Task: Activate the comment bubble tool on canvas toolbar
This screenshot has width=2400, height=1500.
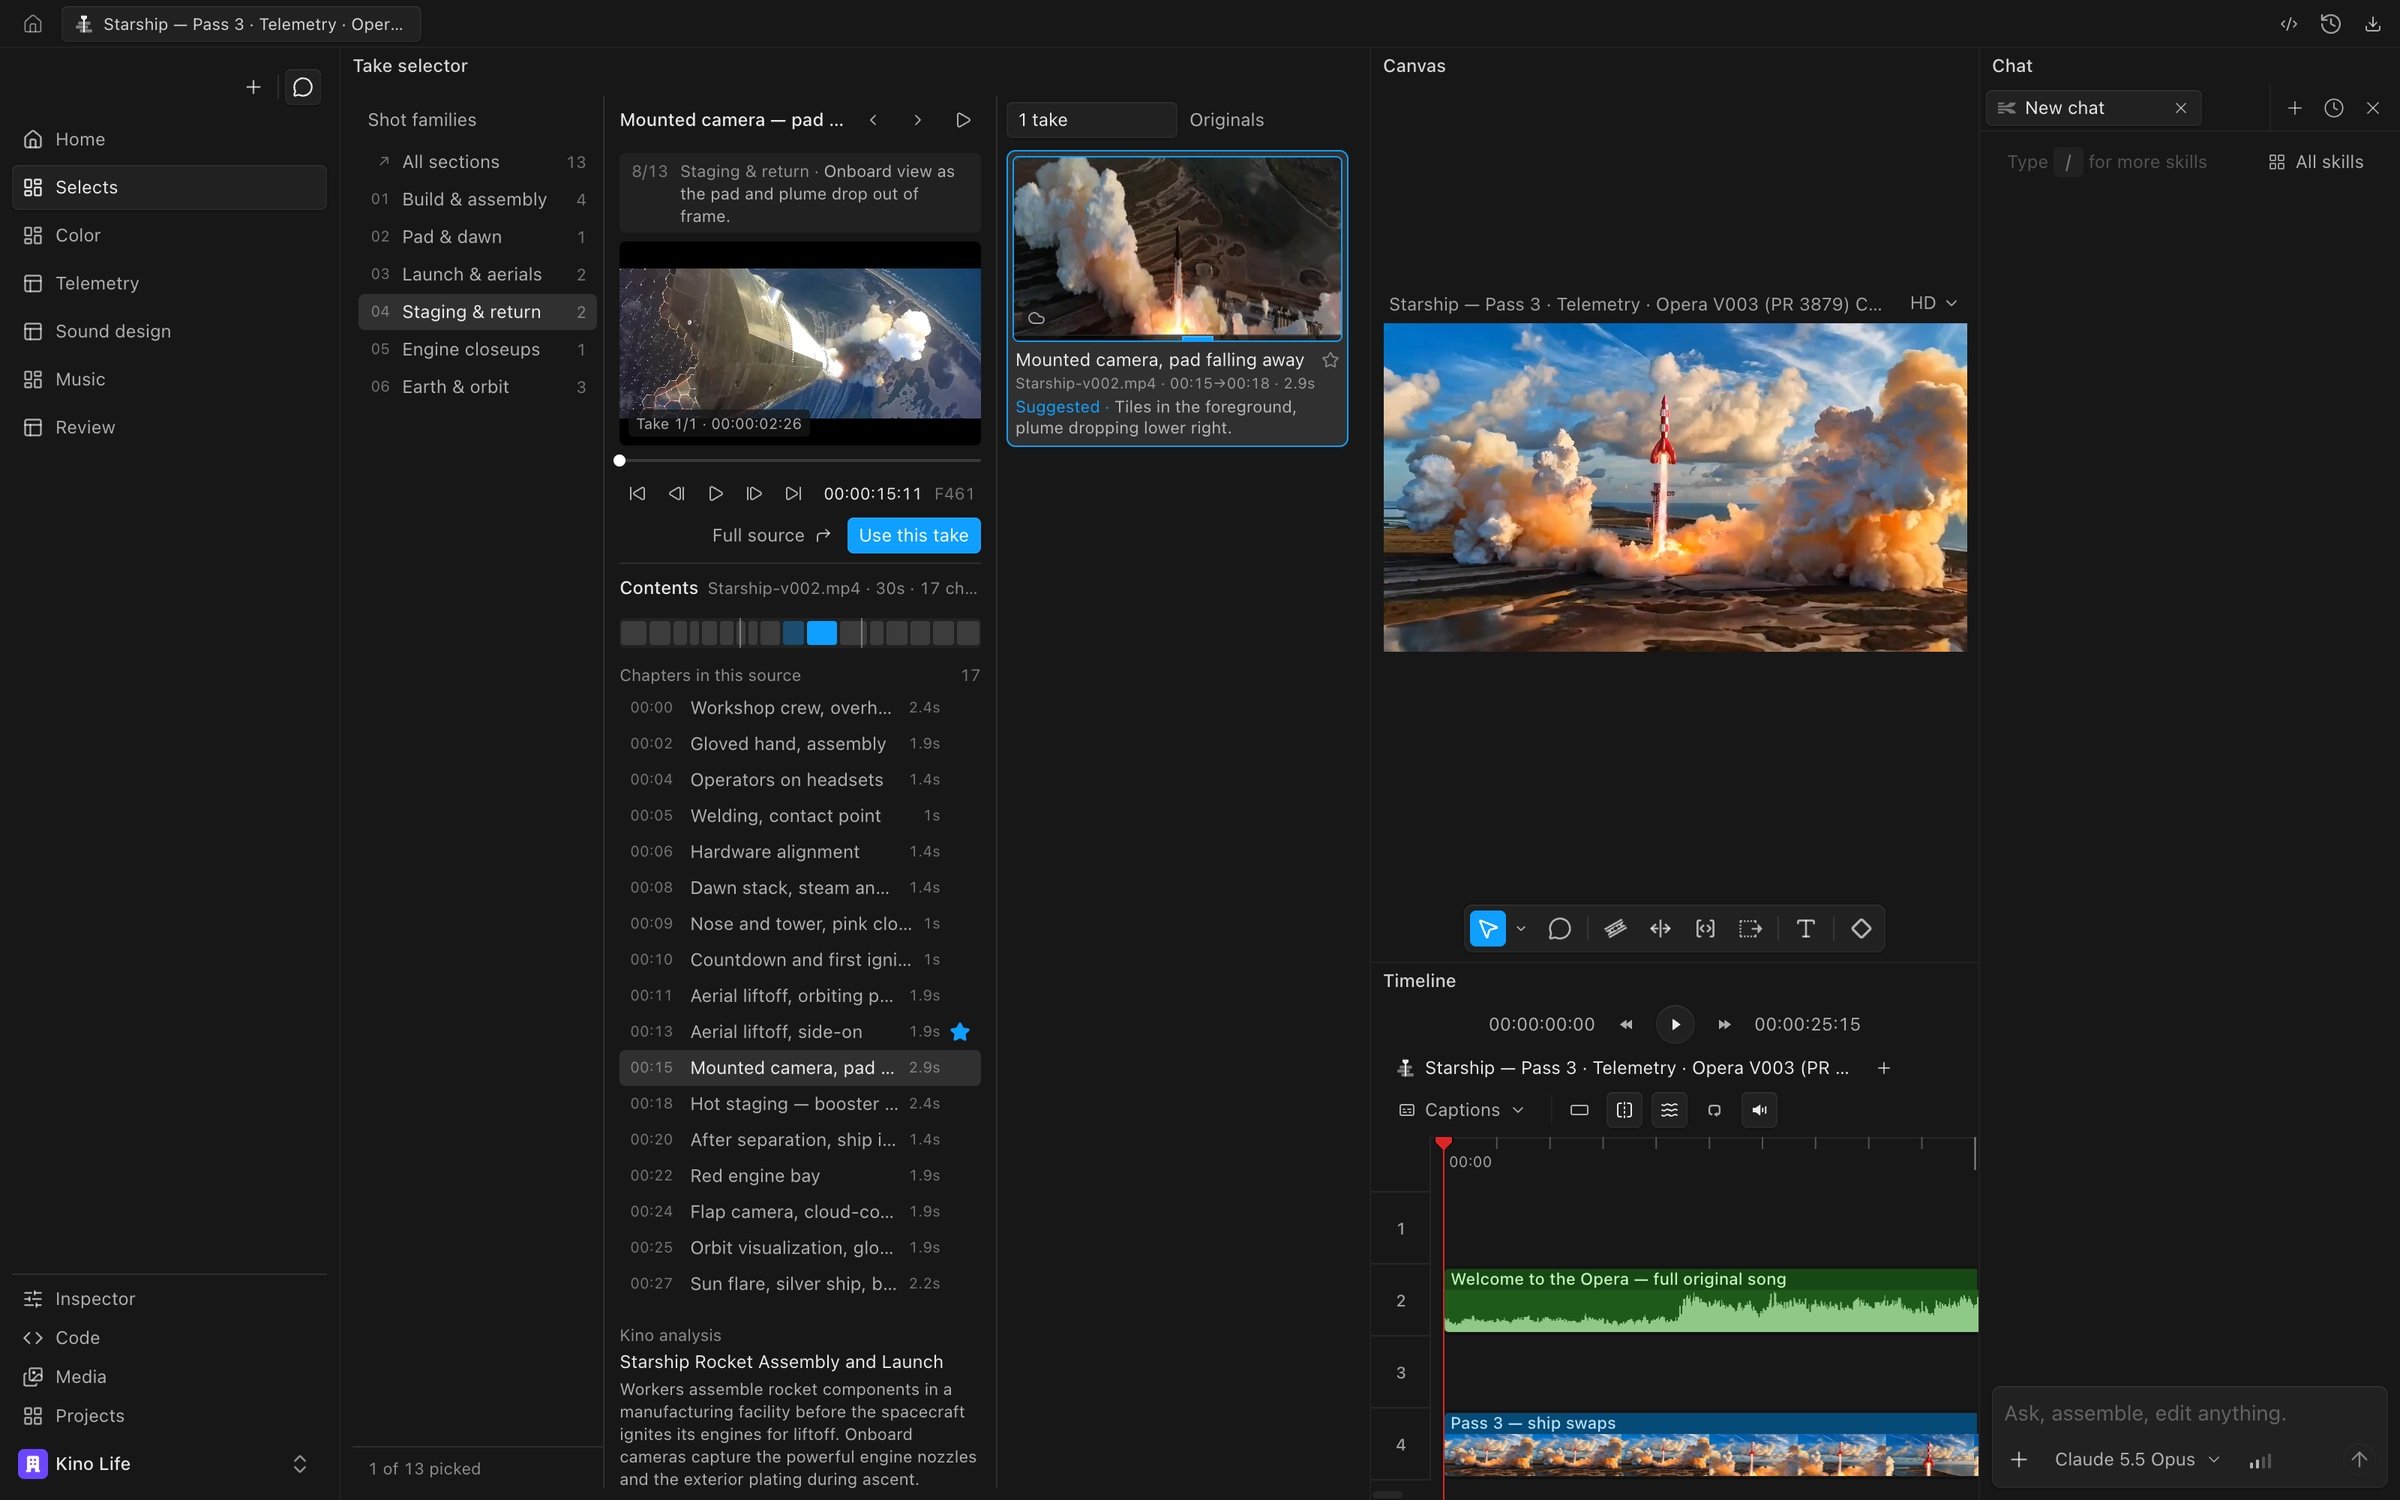Action: point(1559,929)
